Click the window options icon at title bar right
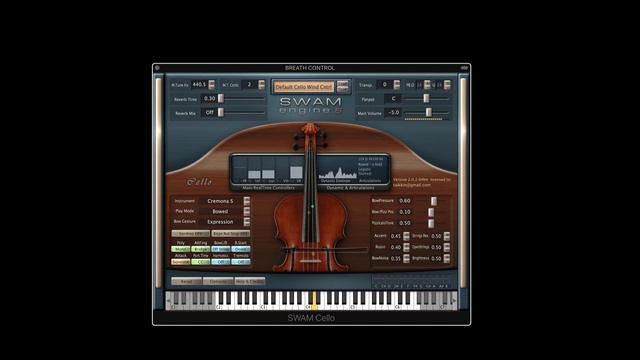 point(464,68)
